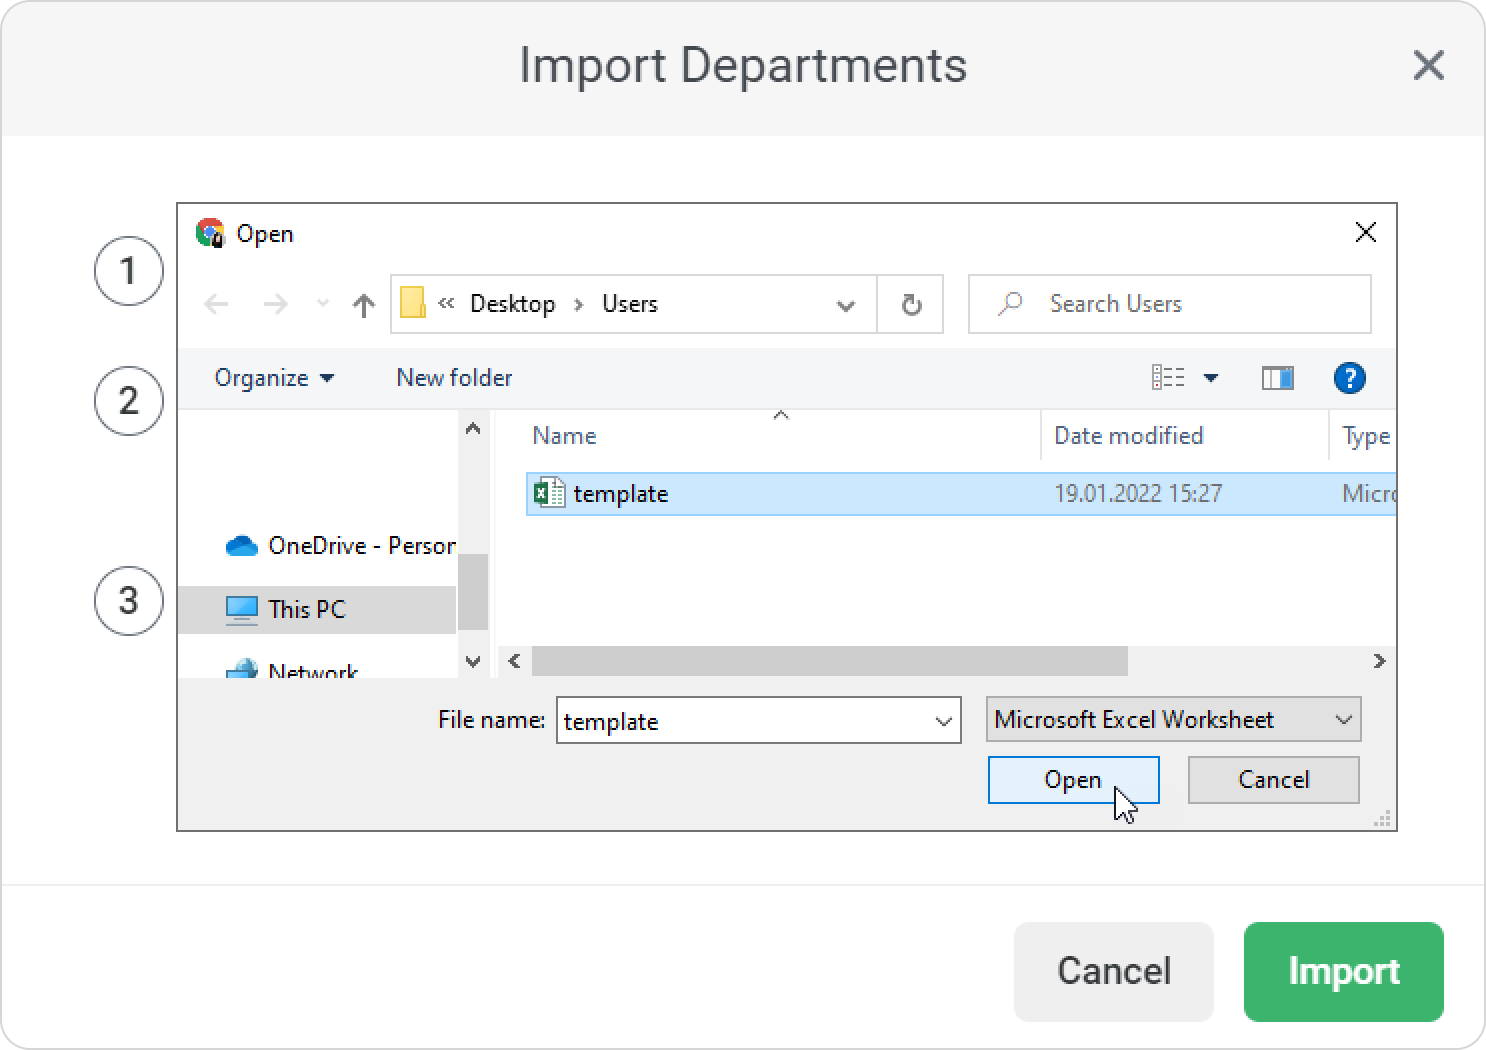The height and width of the screenshot is (1050, 1486).
Task: Select This PC in the navigation pane
Action: click(306, 610)
